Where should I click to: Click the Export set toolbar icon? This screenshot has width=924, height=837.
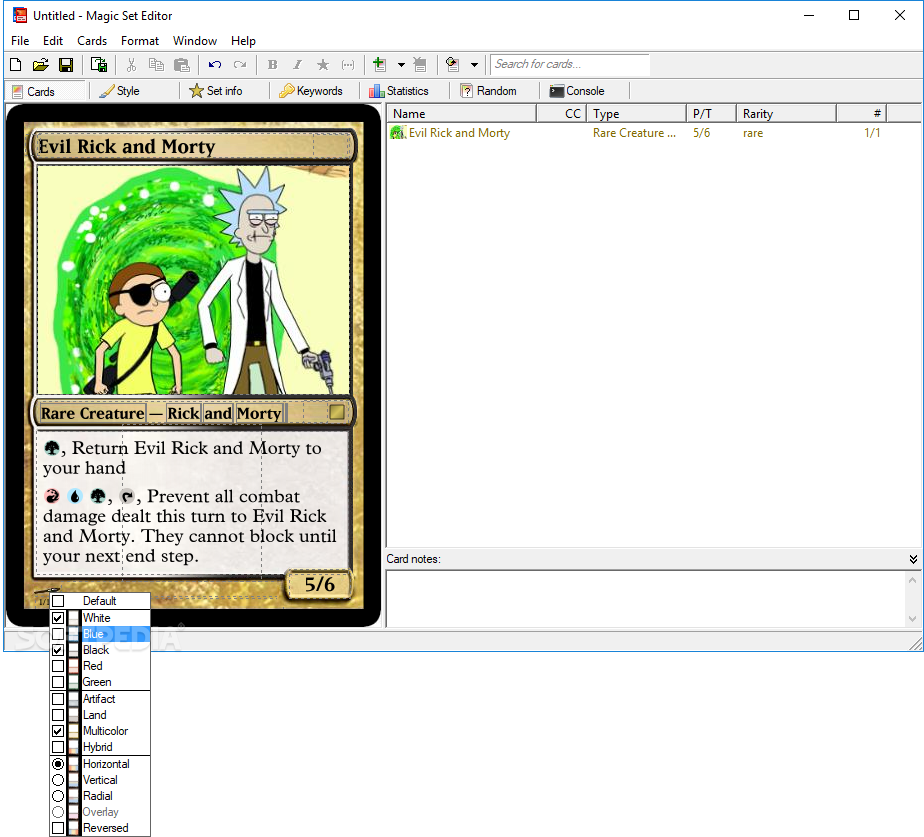[99, 65]
